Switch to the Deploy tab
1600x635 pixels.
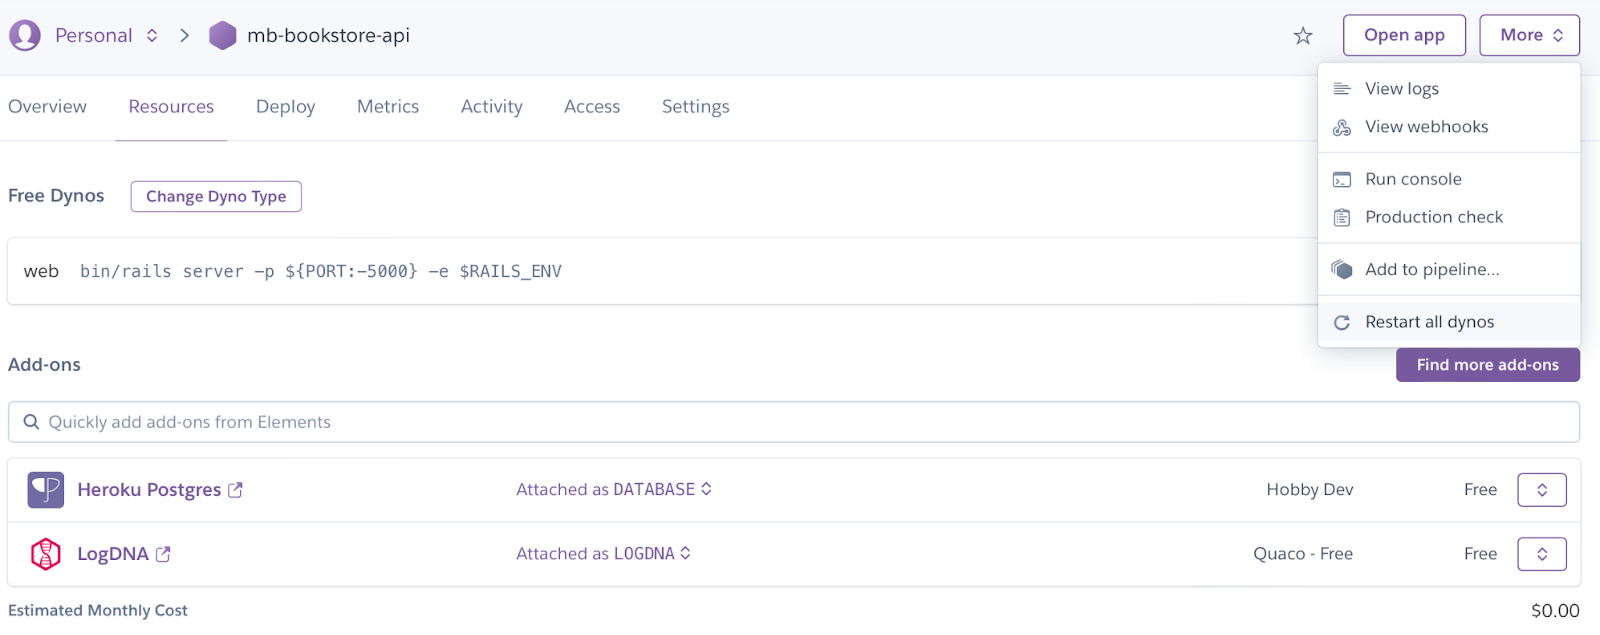click(x=285, y=107)
